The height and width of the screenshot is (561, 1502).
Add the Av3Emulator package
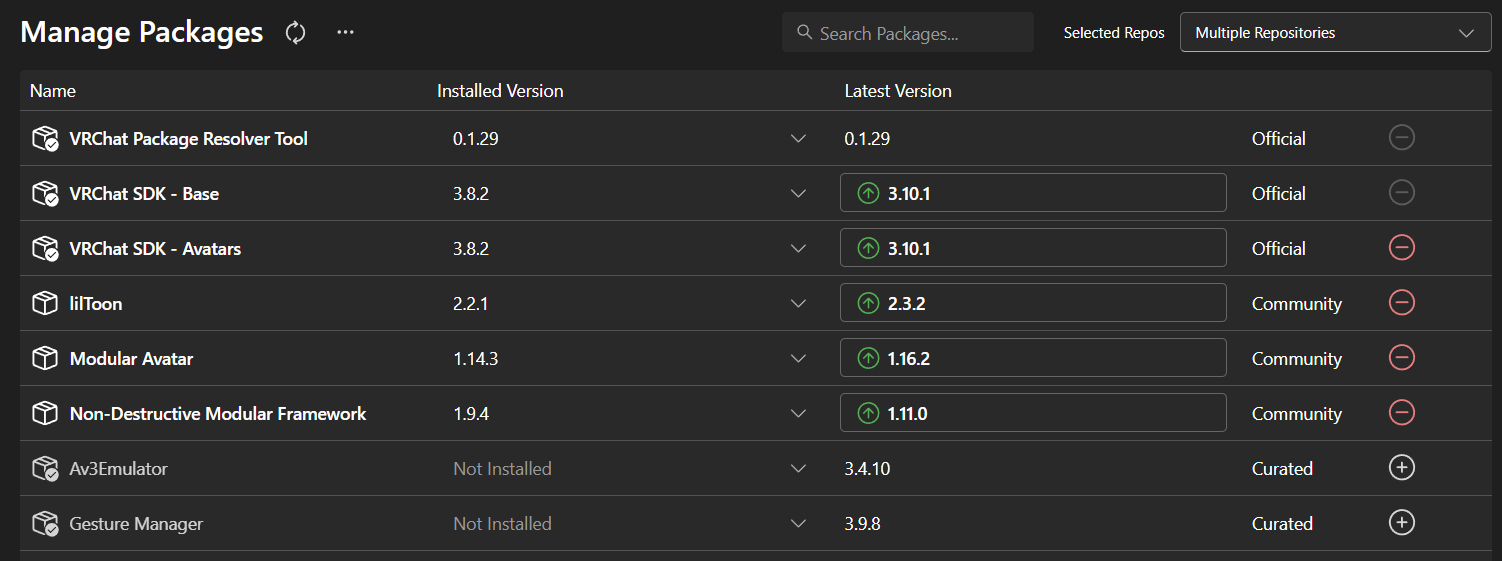[x=1402, y=467]
